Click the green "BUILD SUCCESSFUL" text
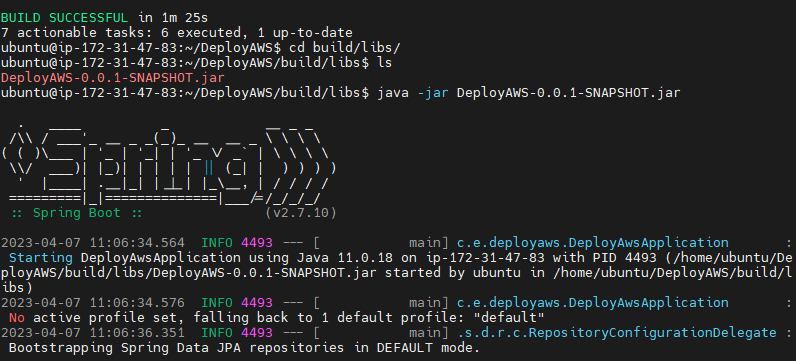This screenshot has width=796, height=361. pos(64,18)
